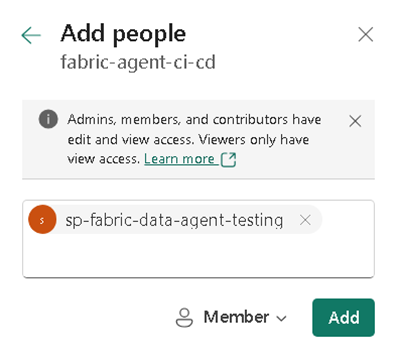Close the Add people panel

(365, 35)
